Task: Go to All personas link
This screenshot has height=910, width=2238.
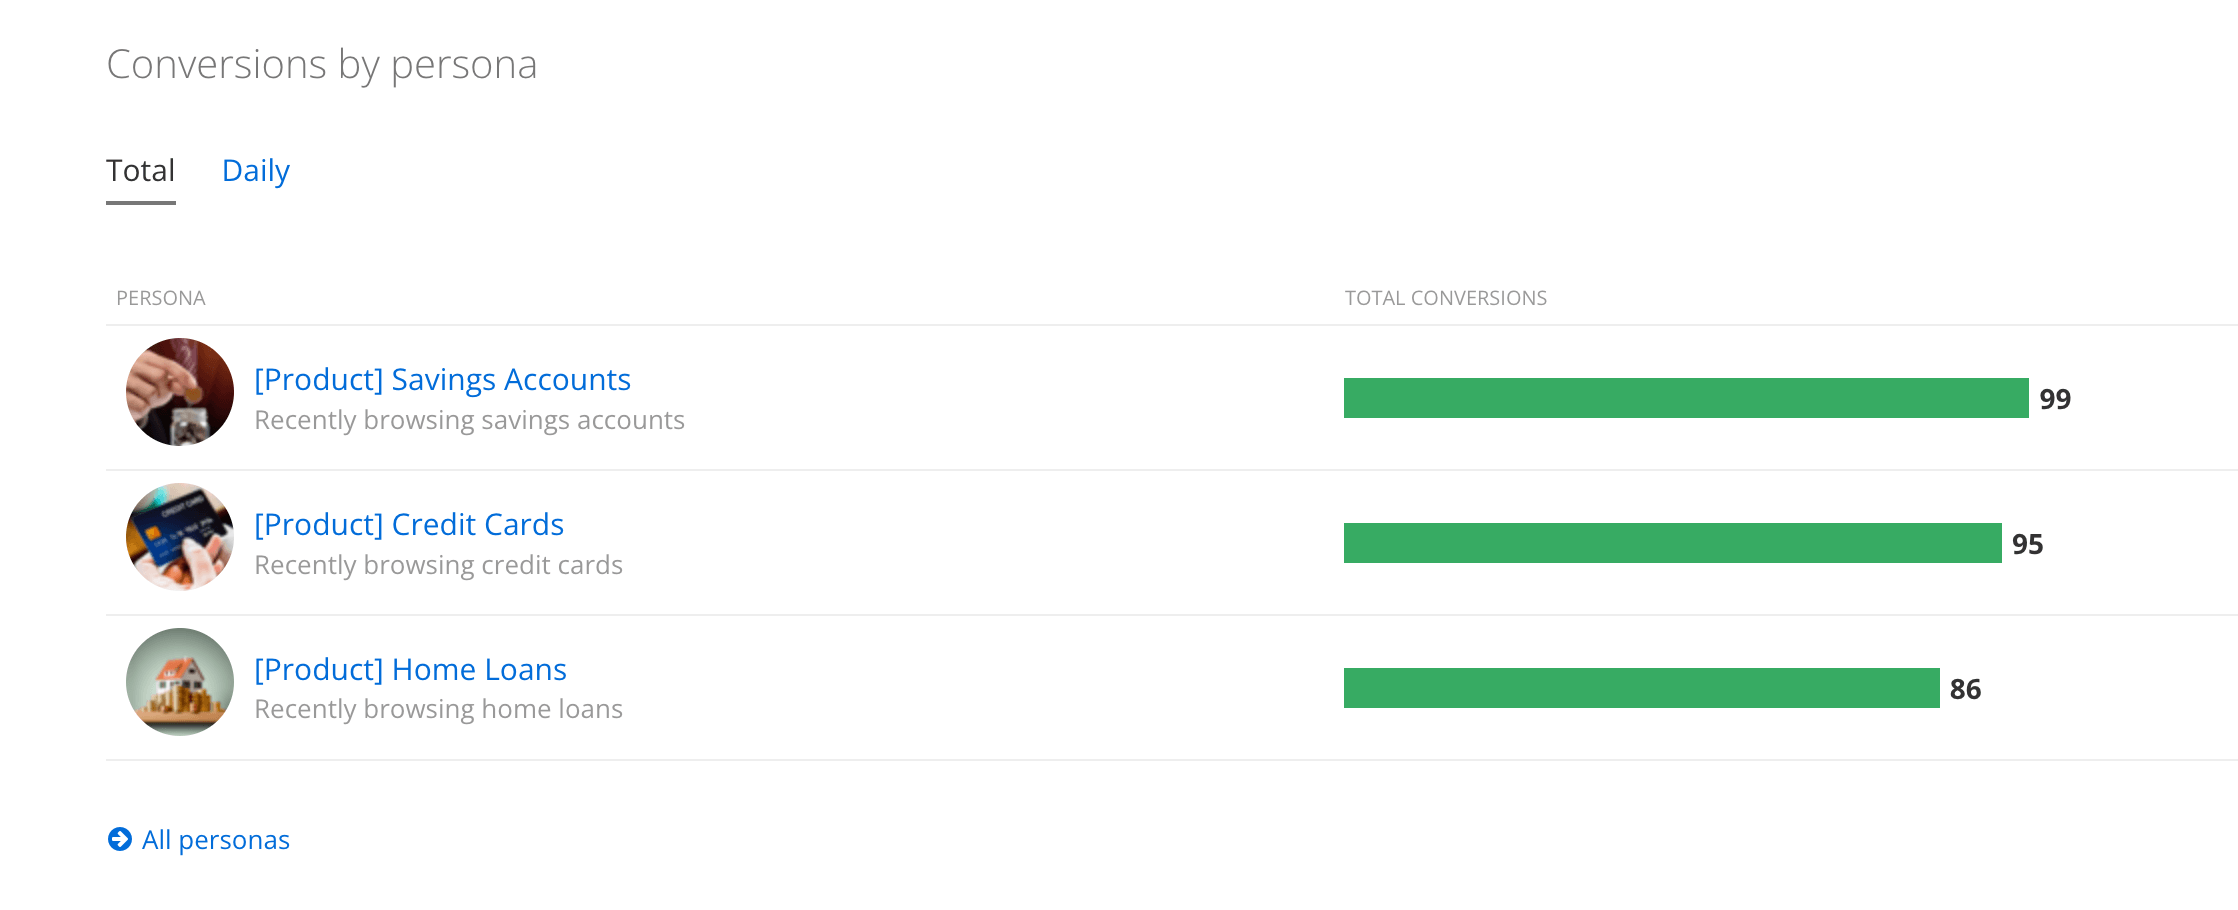Action: (x=216, y=840)
